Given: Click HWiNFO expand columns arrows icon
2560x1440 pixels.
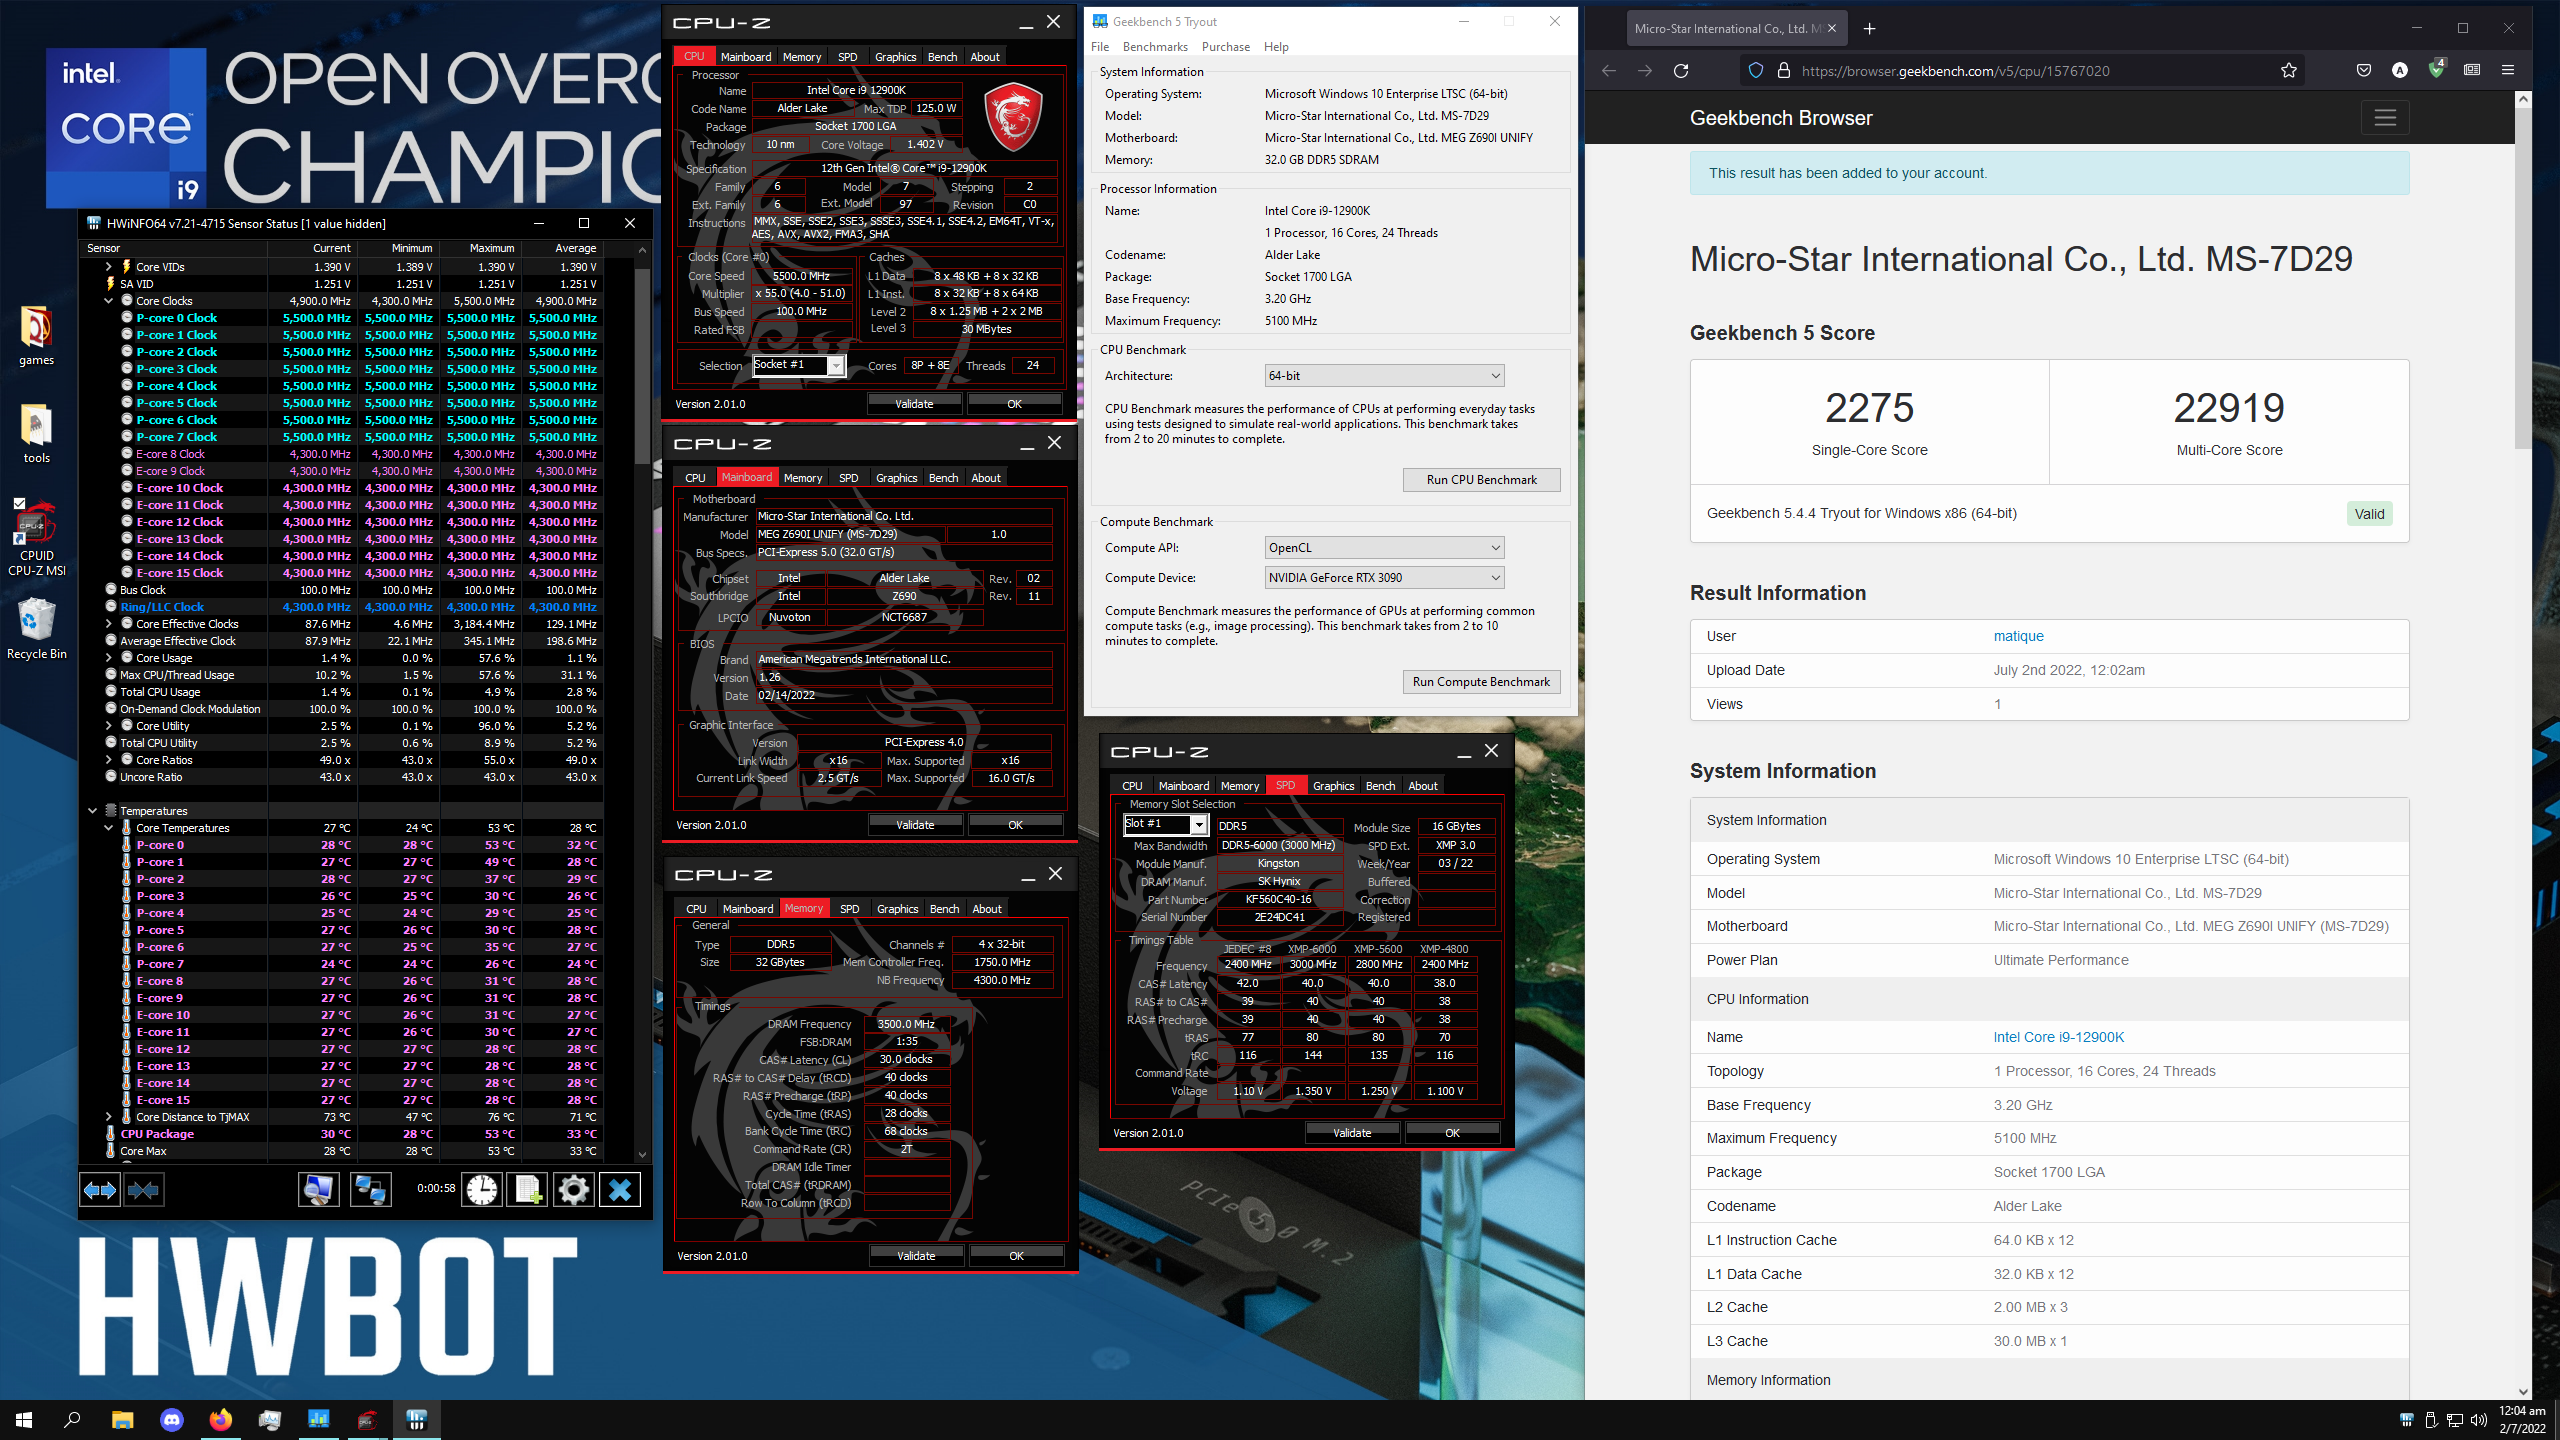Looking at the screenshot, I should 100,1190.
